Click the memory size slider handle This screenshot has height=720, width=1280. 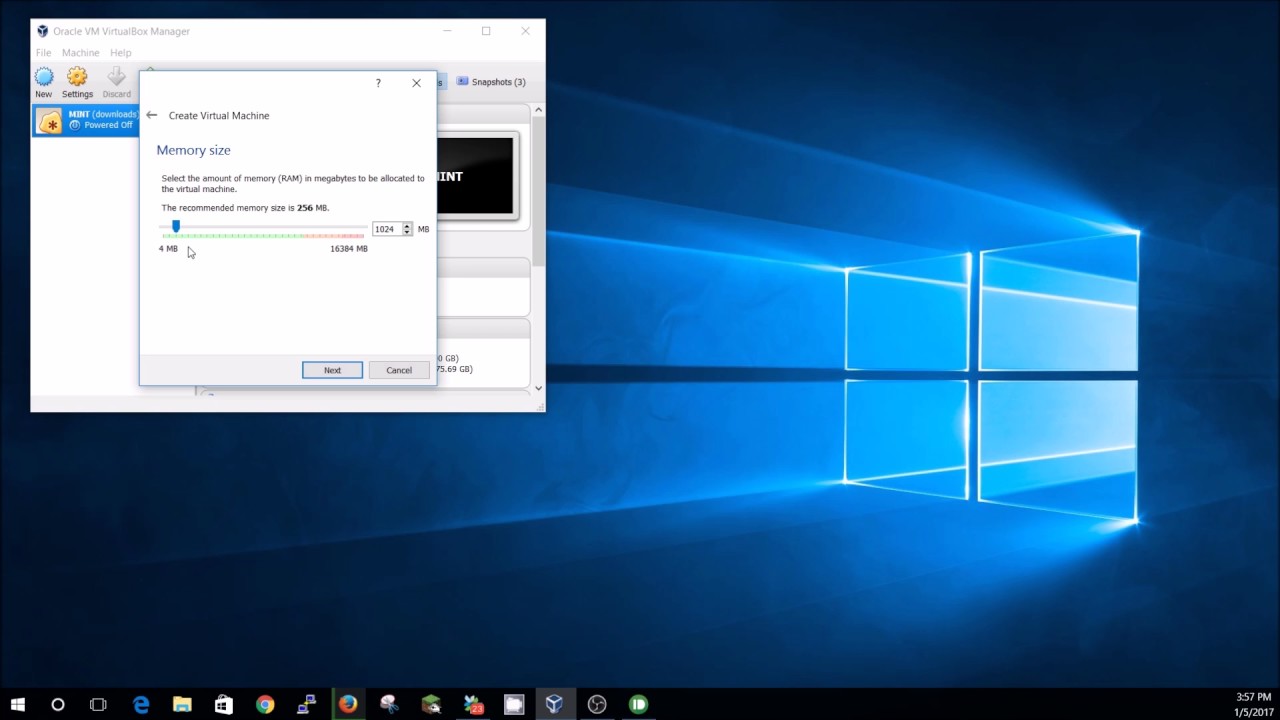(176, 227)
